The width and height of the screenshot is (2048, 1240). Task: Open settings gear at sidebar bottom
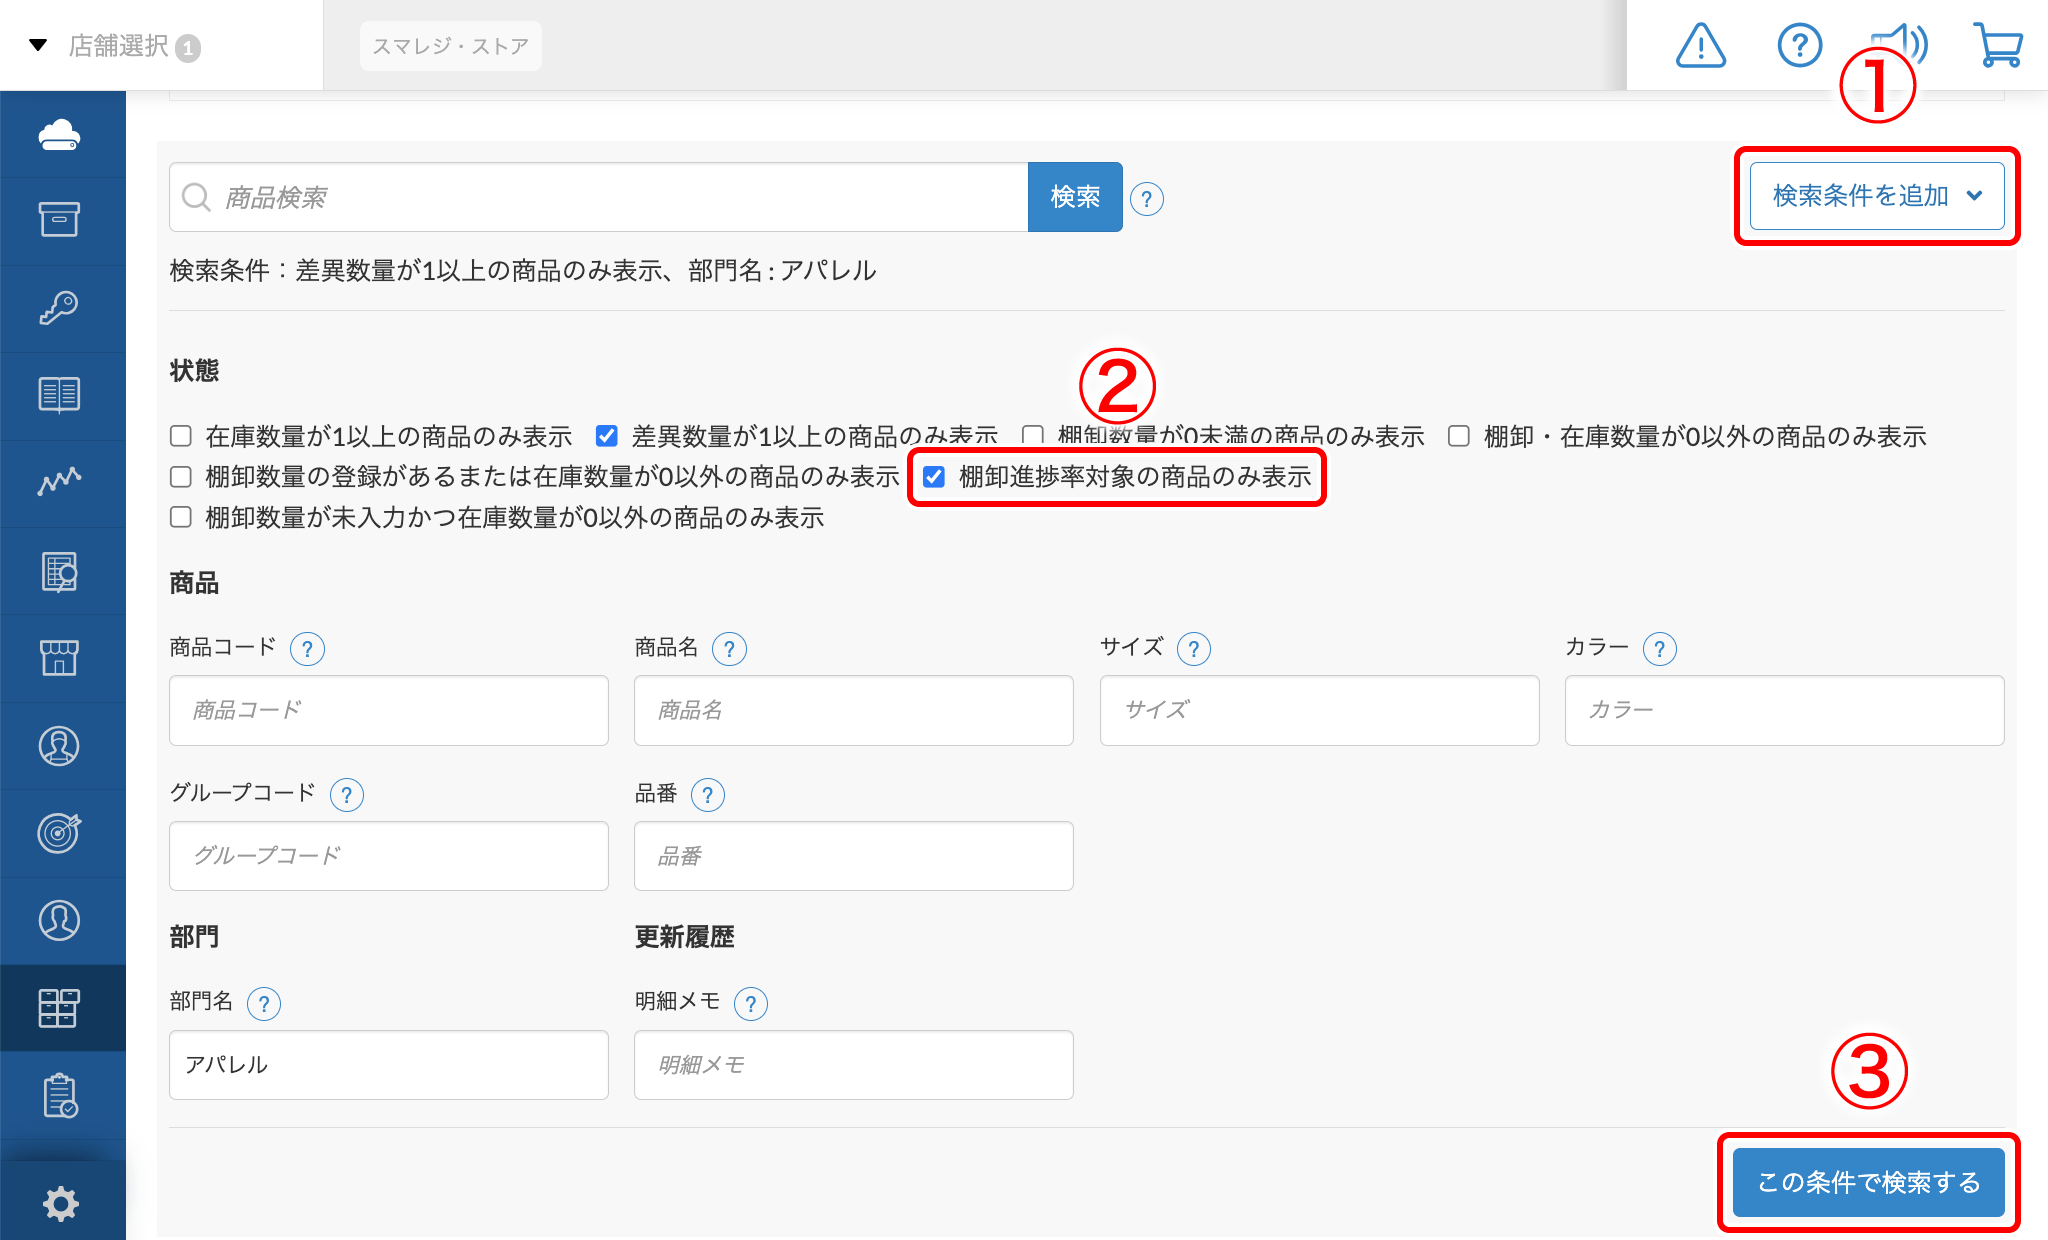coord(60,1203)
